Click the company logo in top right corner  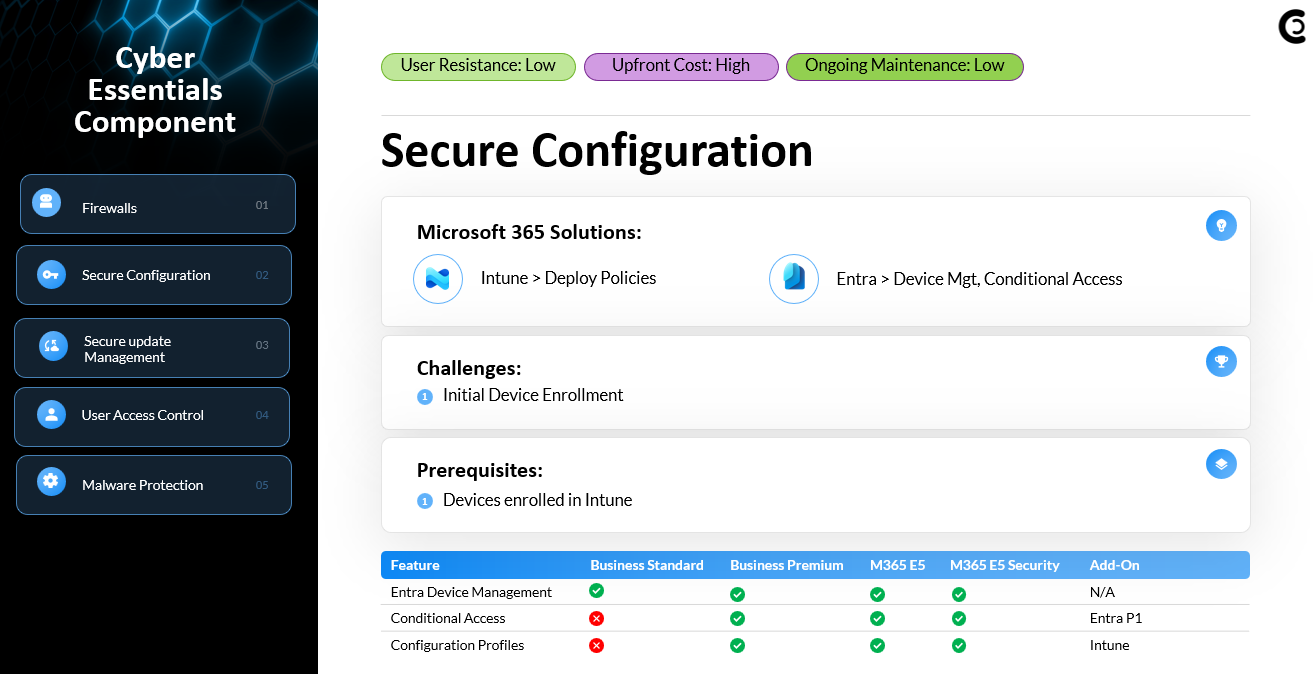point(1292,28)
